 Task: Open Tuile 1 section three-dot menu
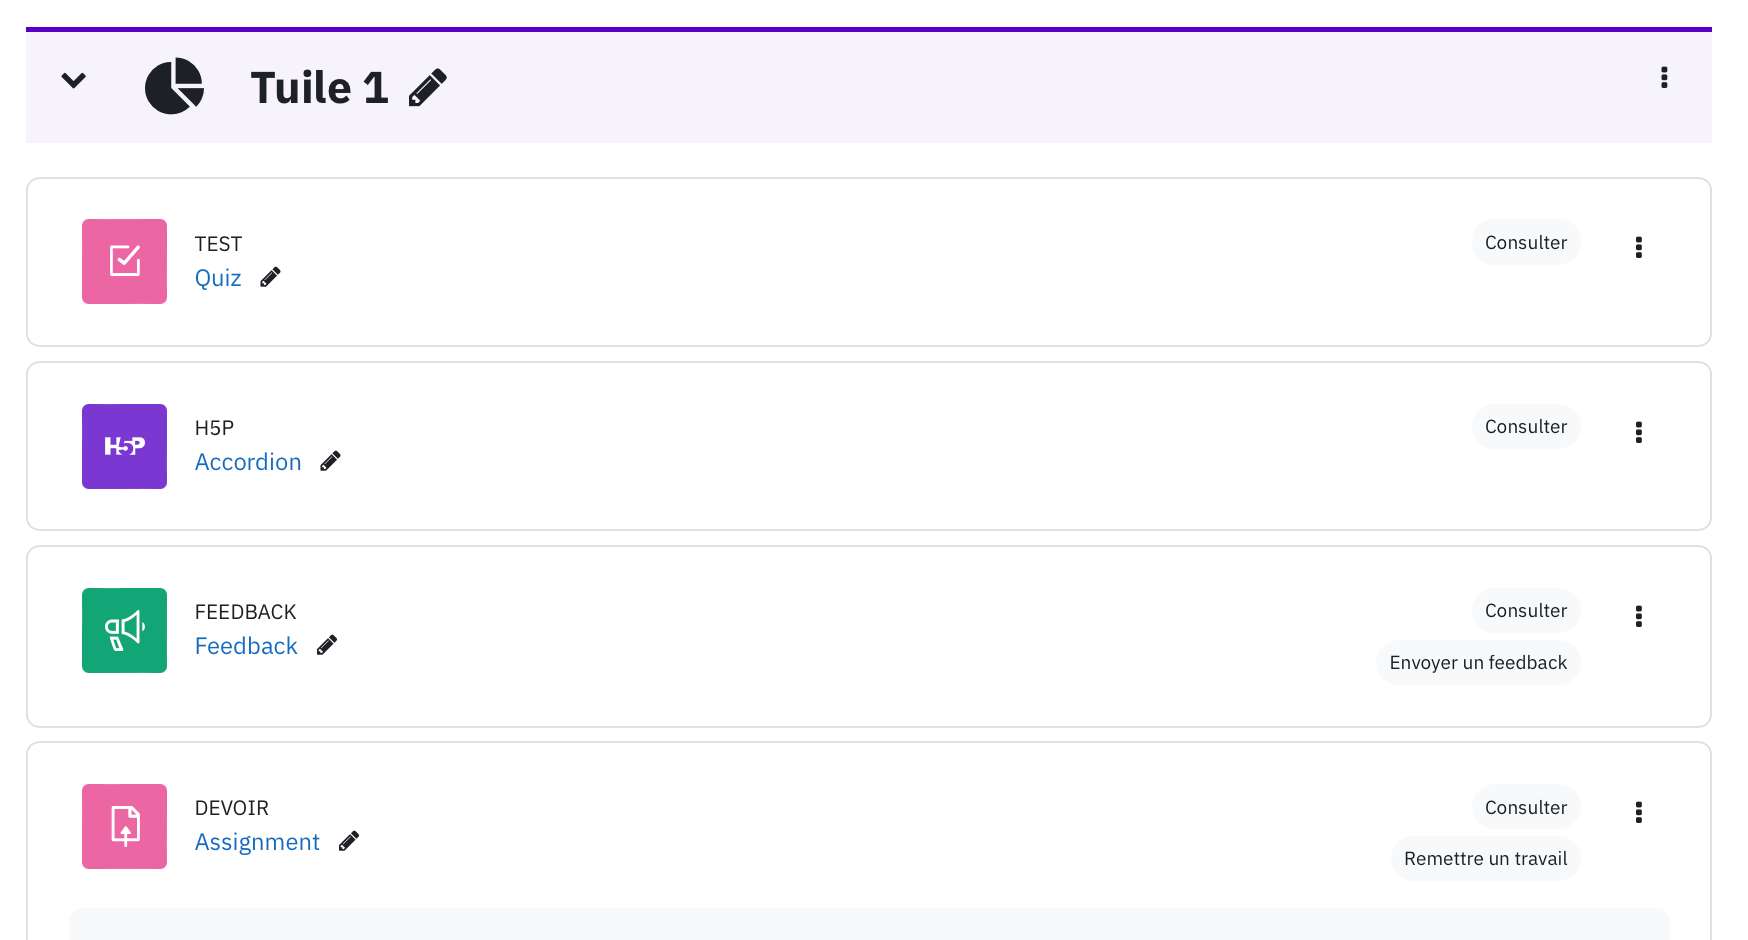point(1664,77)
